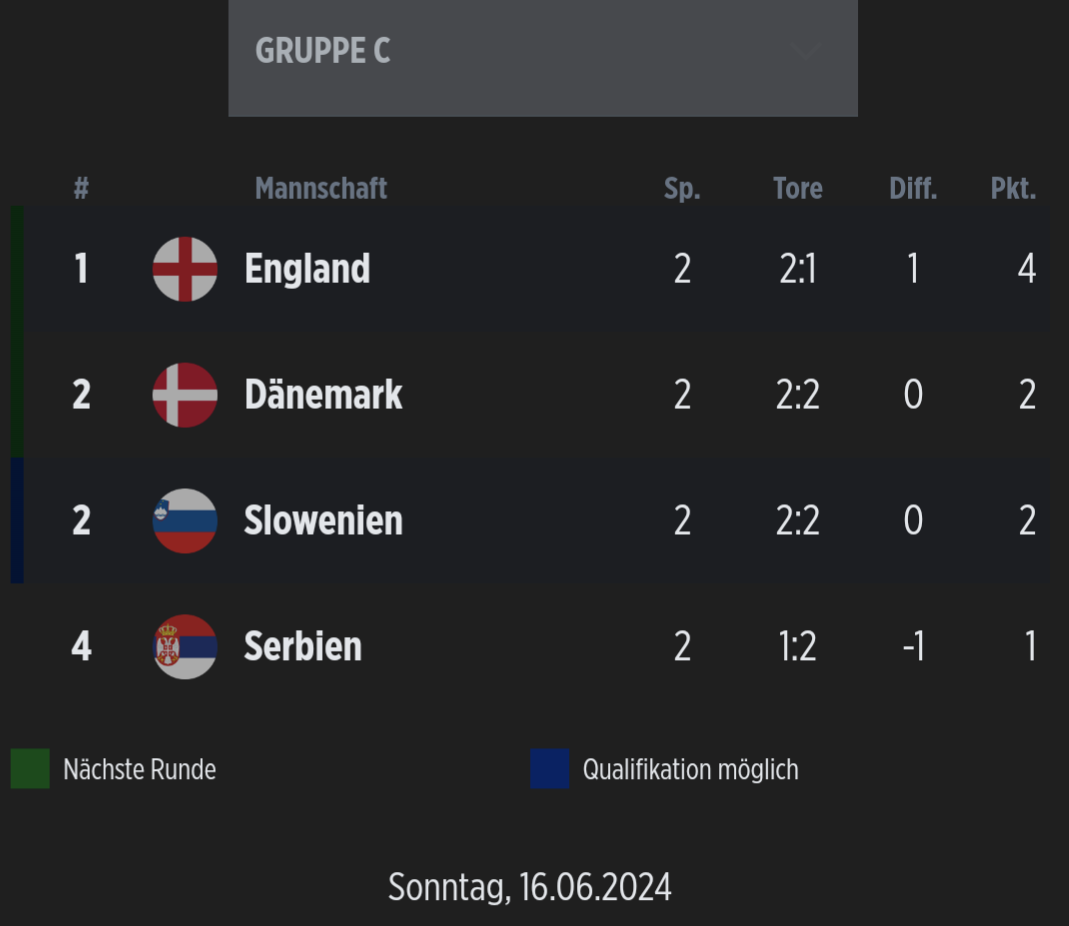Open the Gruppe C dropdown selector
The height and width of the screenshot is (926, 1069).
click(543, 58)
